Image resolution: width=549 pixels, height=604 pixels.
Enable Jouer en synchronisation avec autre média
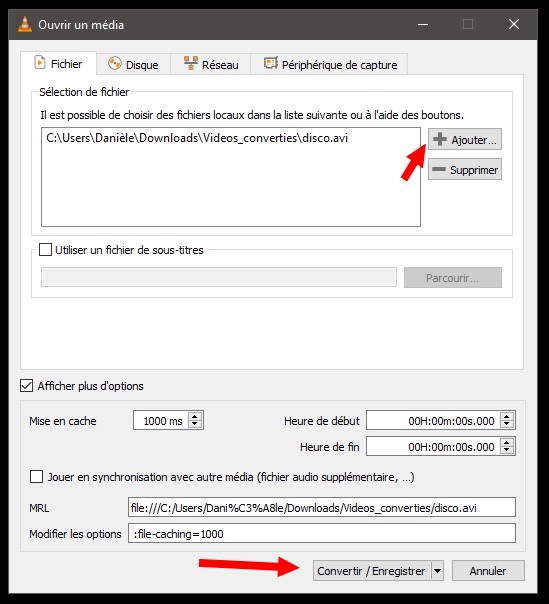[37, 476]
